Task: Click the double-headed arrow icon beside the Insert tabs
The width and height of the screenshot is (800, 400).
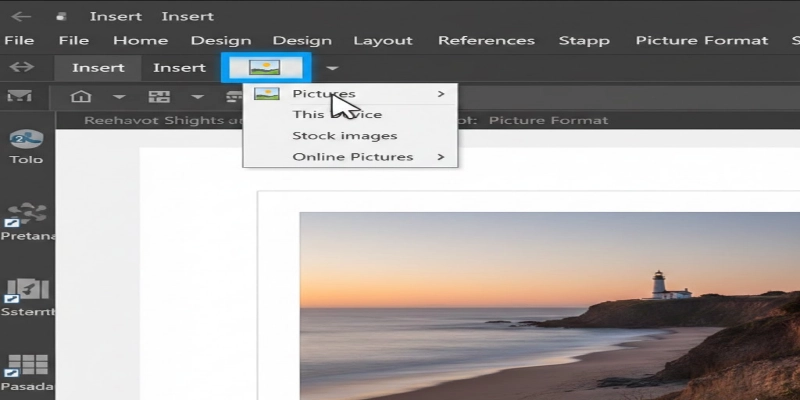Action: click(x=21, y=67)
